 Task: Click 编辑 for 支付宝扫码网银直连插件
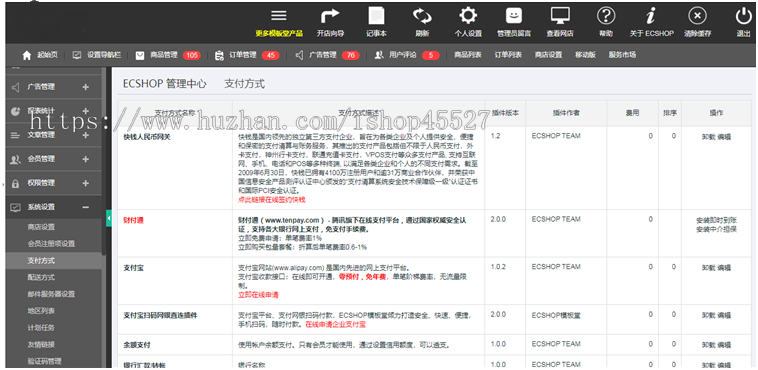724,315
